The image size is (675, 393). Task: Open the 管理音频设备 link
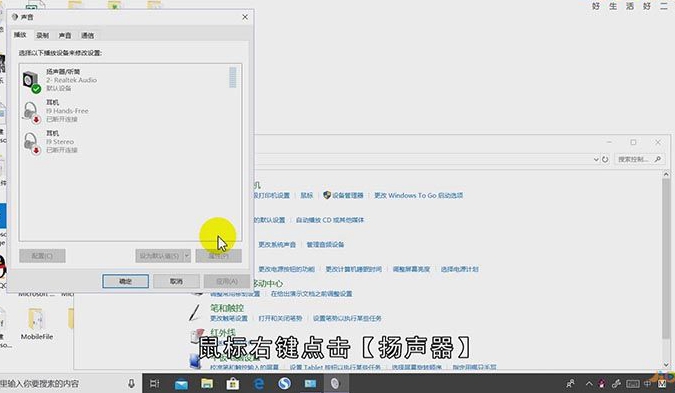tap(325, 244)
